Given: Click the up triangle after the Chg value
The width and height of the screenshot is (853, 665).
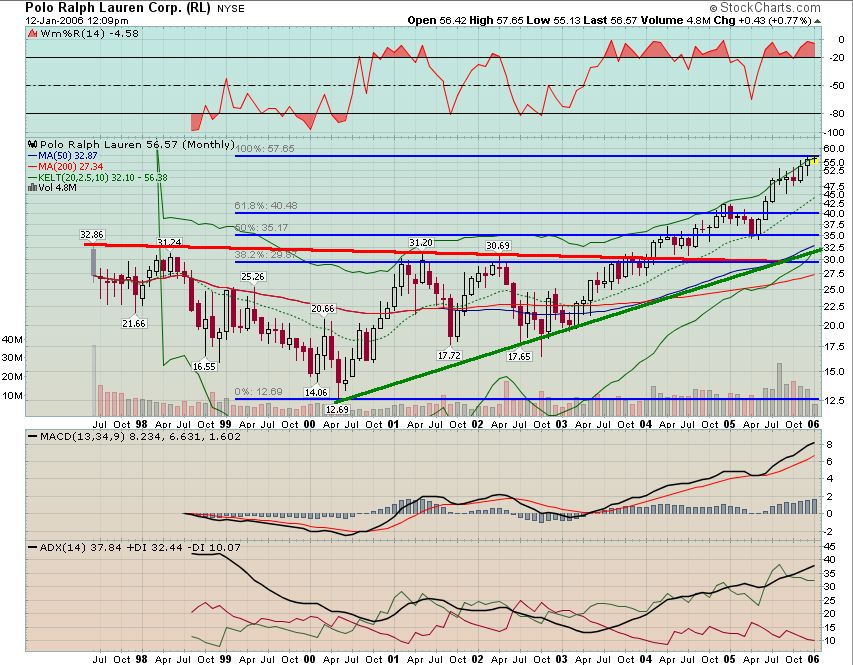Looking at the screenshot, I should coord(818,21).
